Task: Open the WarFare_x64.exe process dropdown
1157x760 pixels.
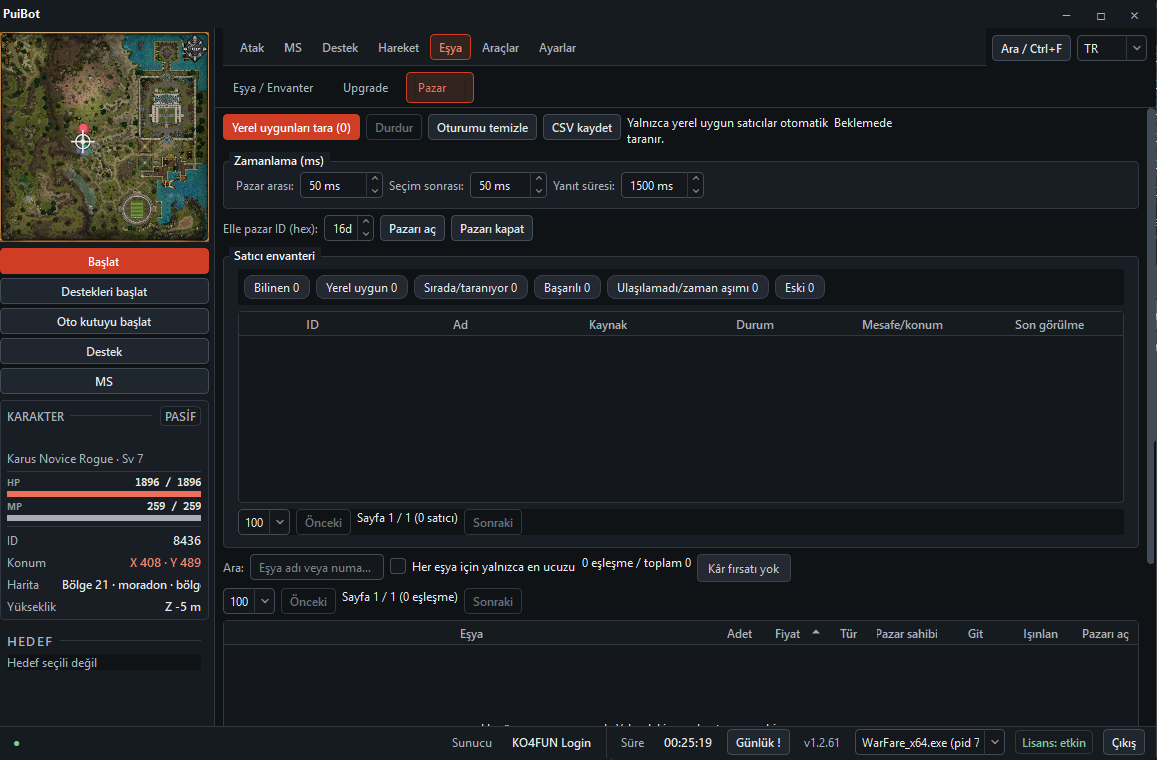Action: (x=930, y=742)
